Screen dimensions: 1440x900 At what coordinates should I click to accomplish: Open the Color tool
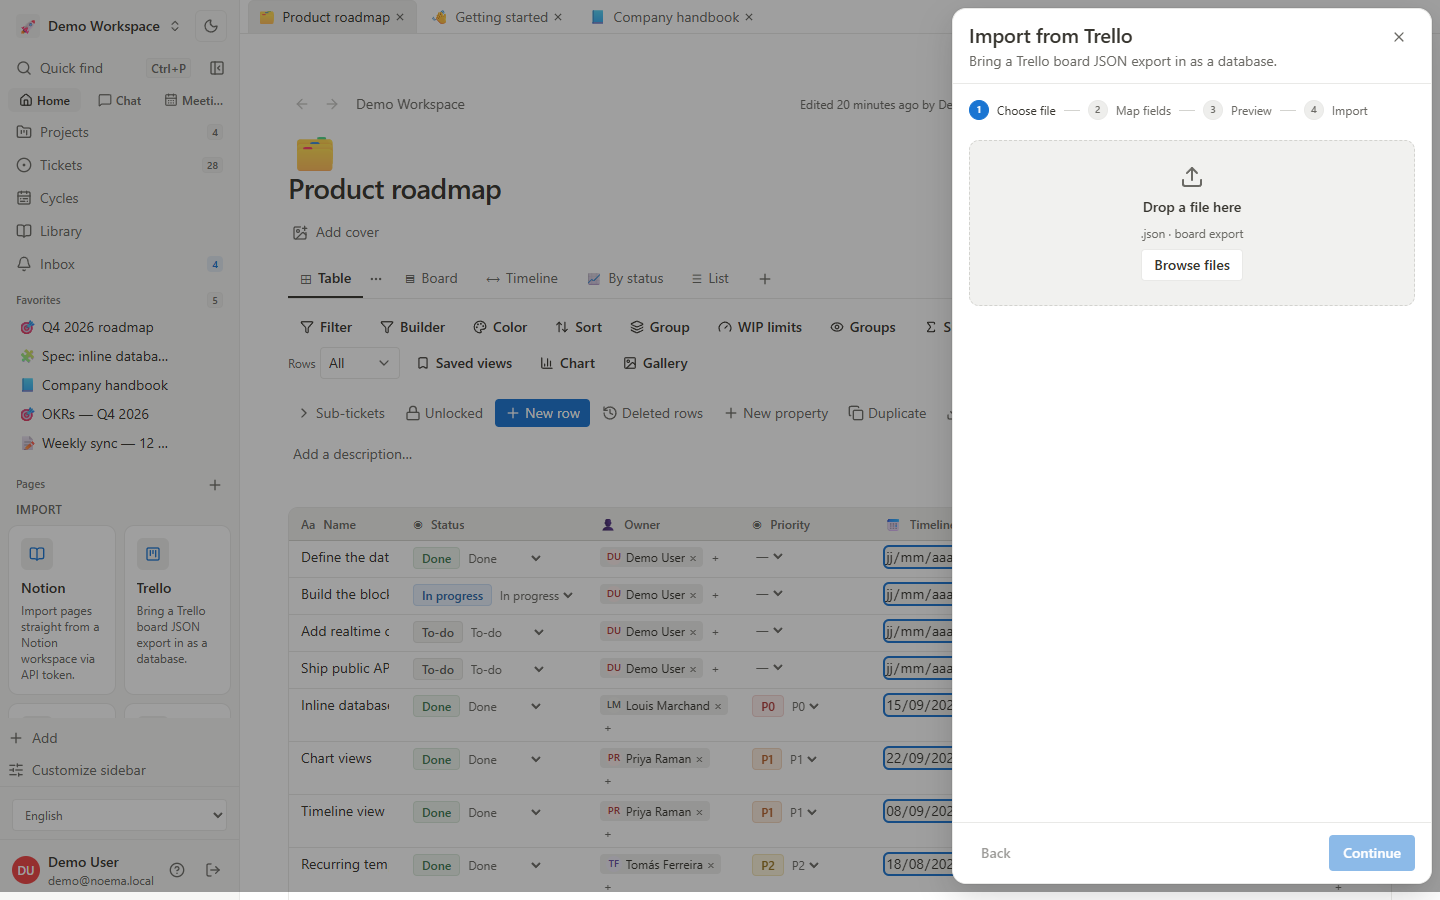pos(500,327)
